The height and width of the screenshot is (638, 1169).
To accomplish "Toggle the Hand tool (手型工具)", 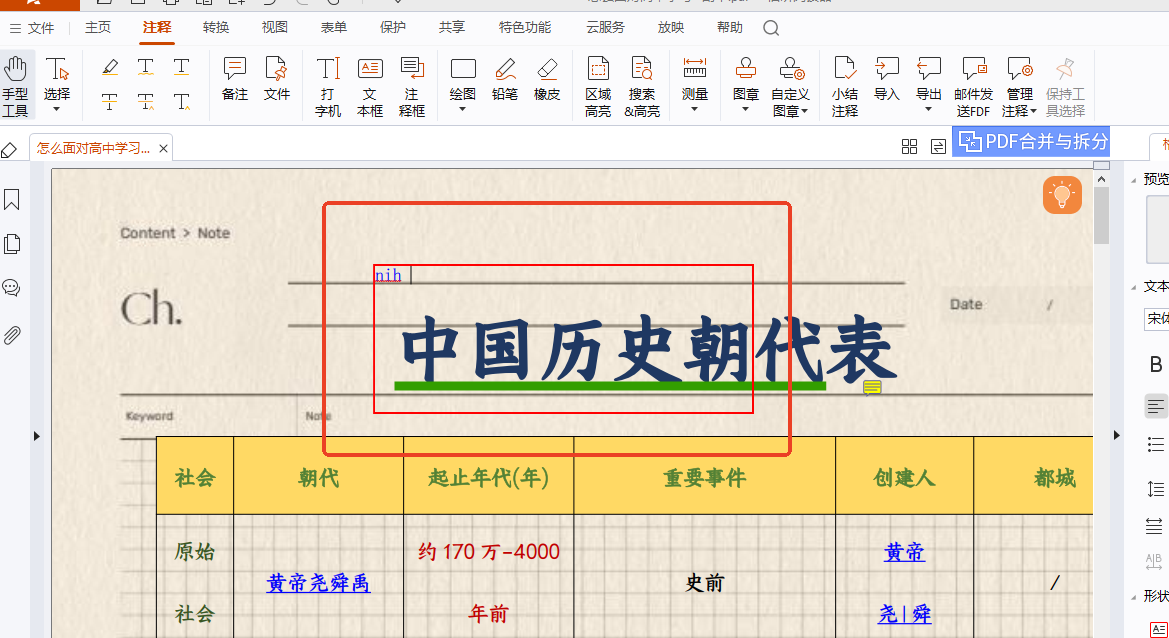I will tap(15, 86).
